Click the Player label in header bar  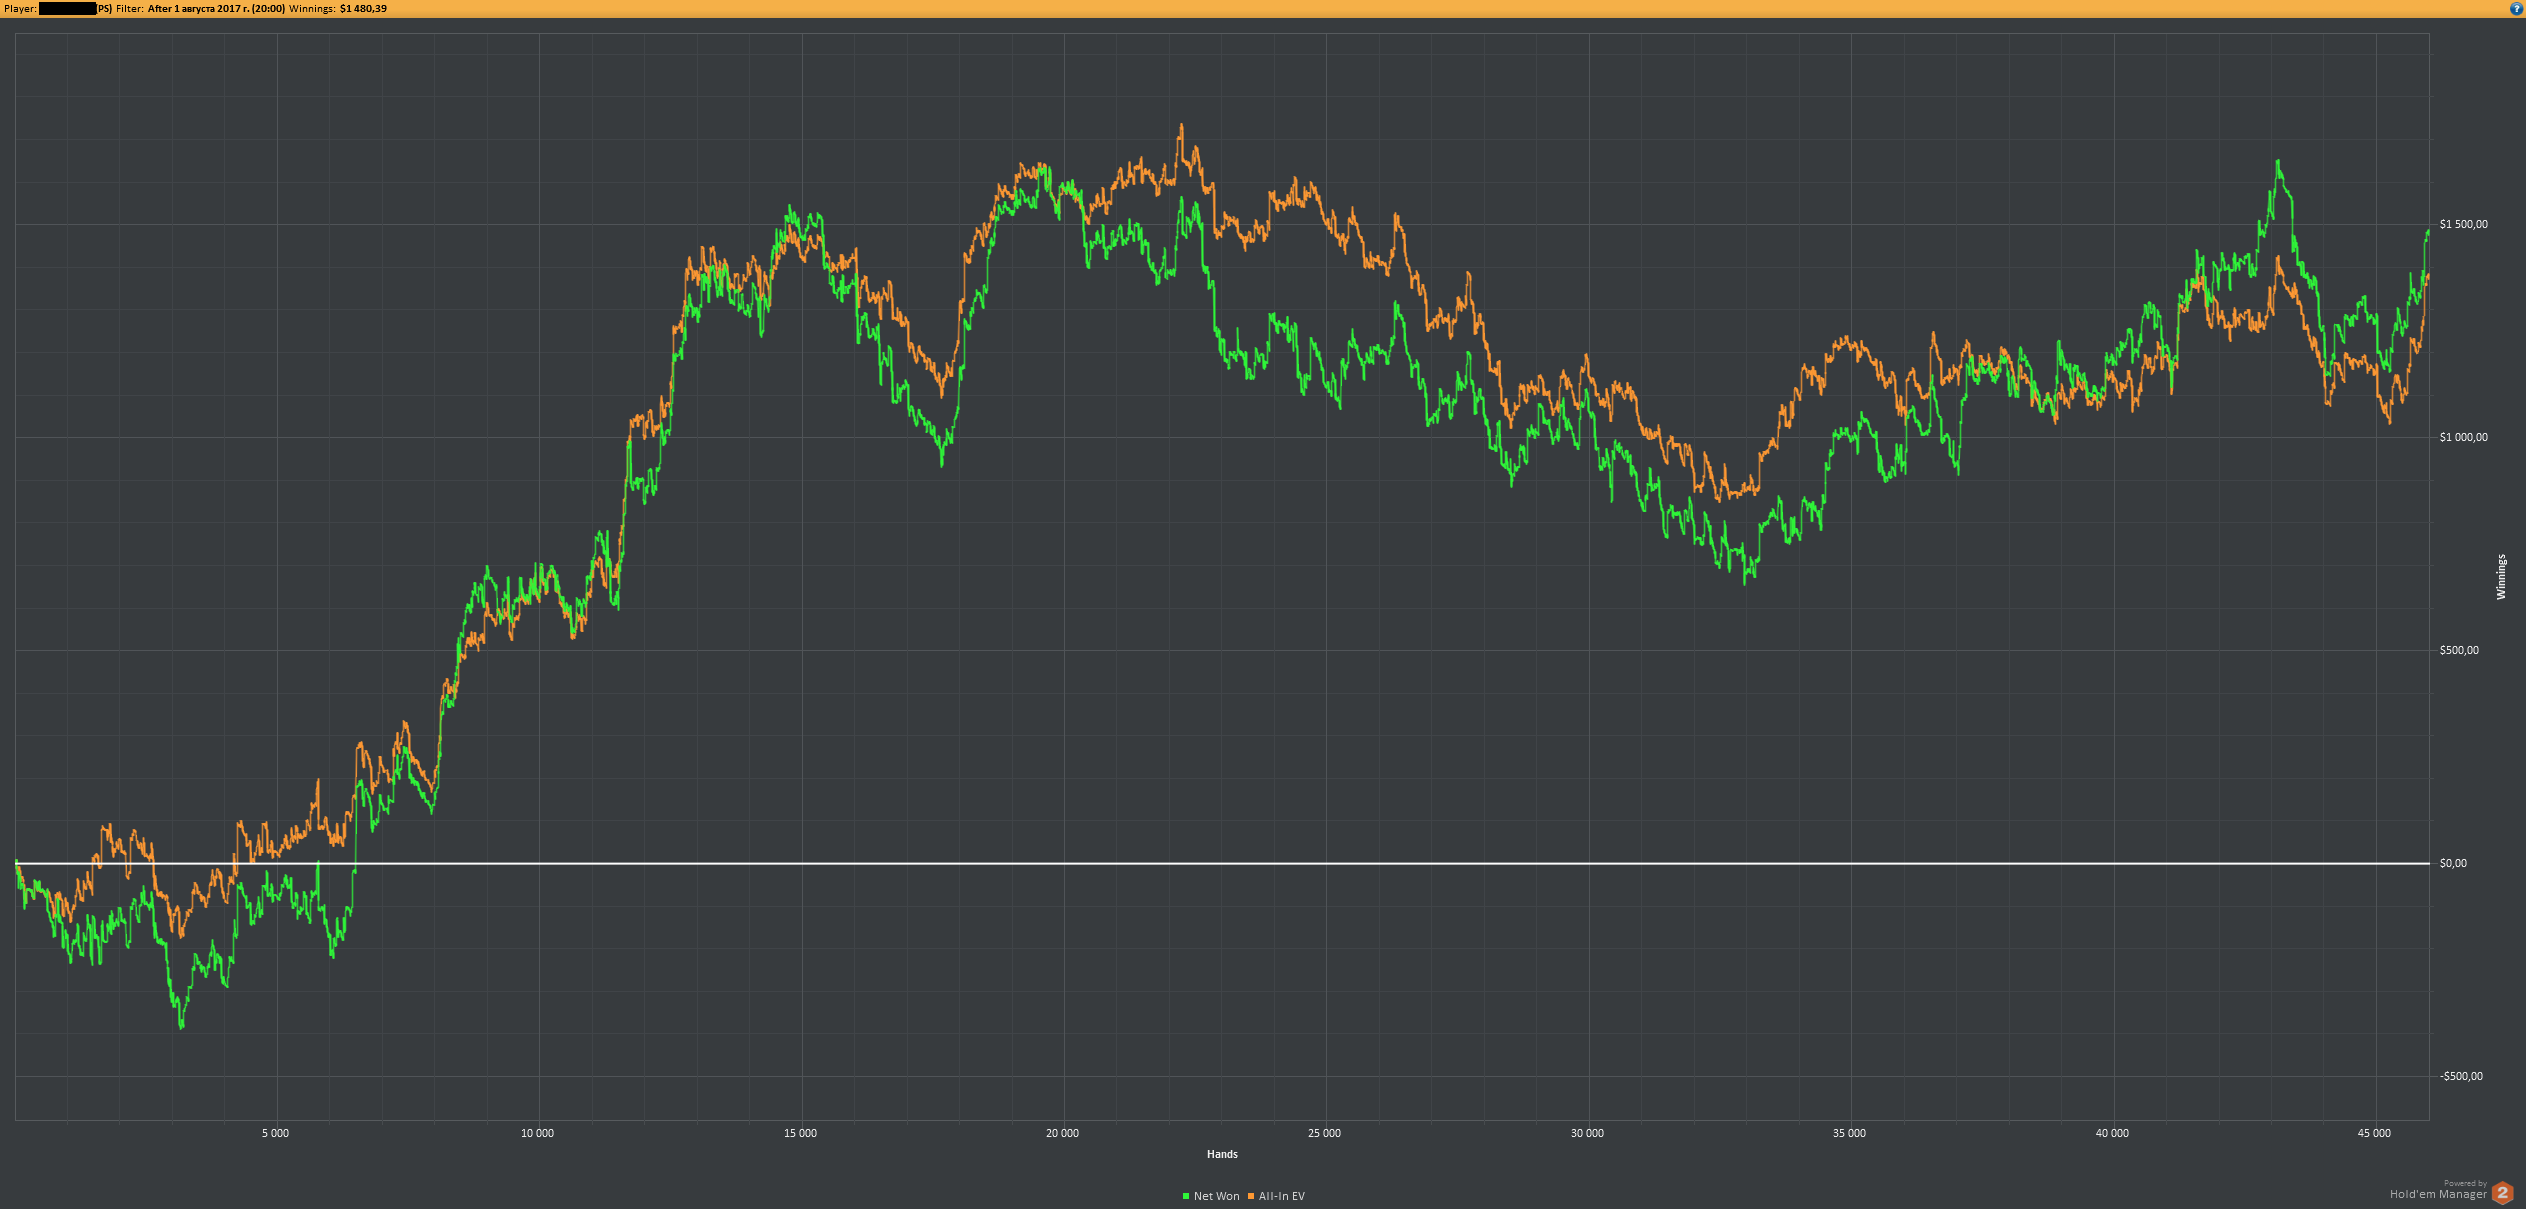pyautogui.click(x=20, y=9)
